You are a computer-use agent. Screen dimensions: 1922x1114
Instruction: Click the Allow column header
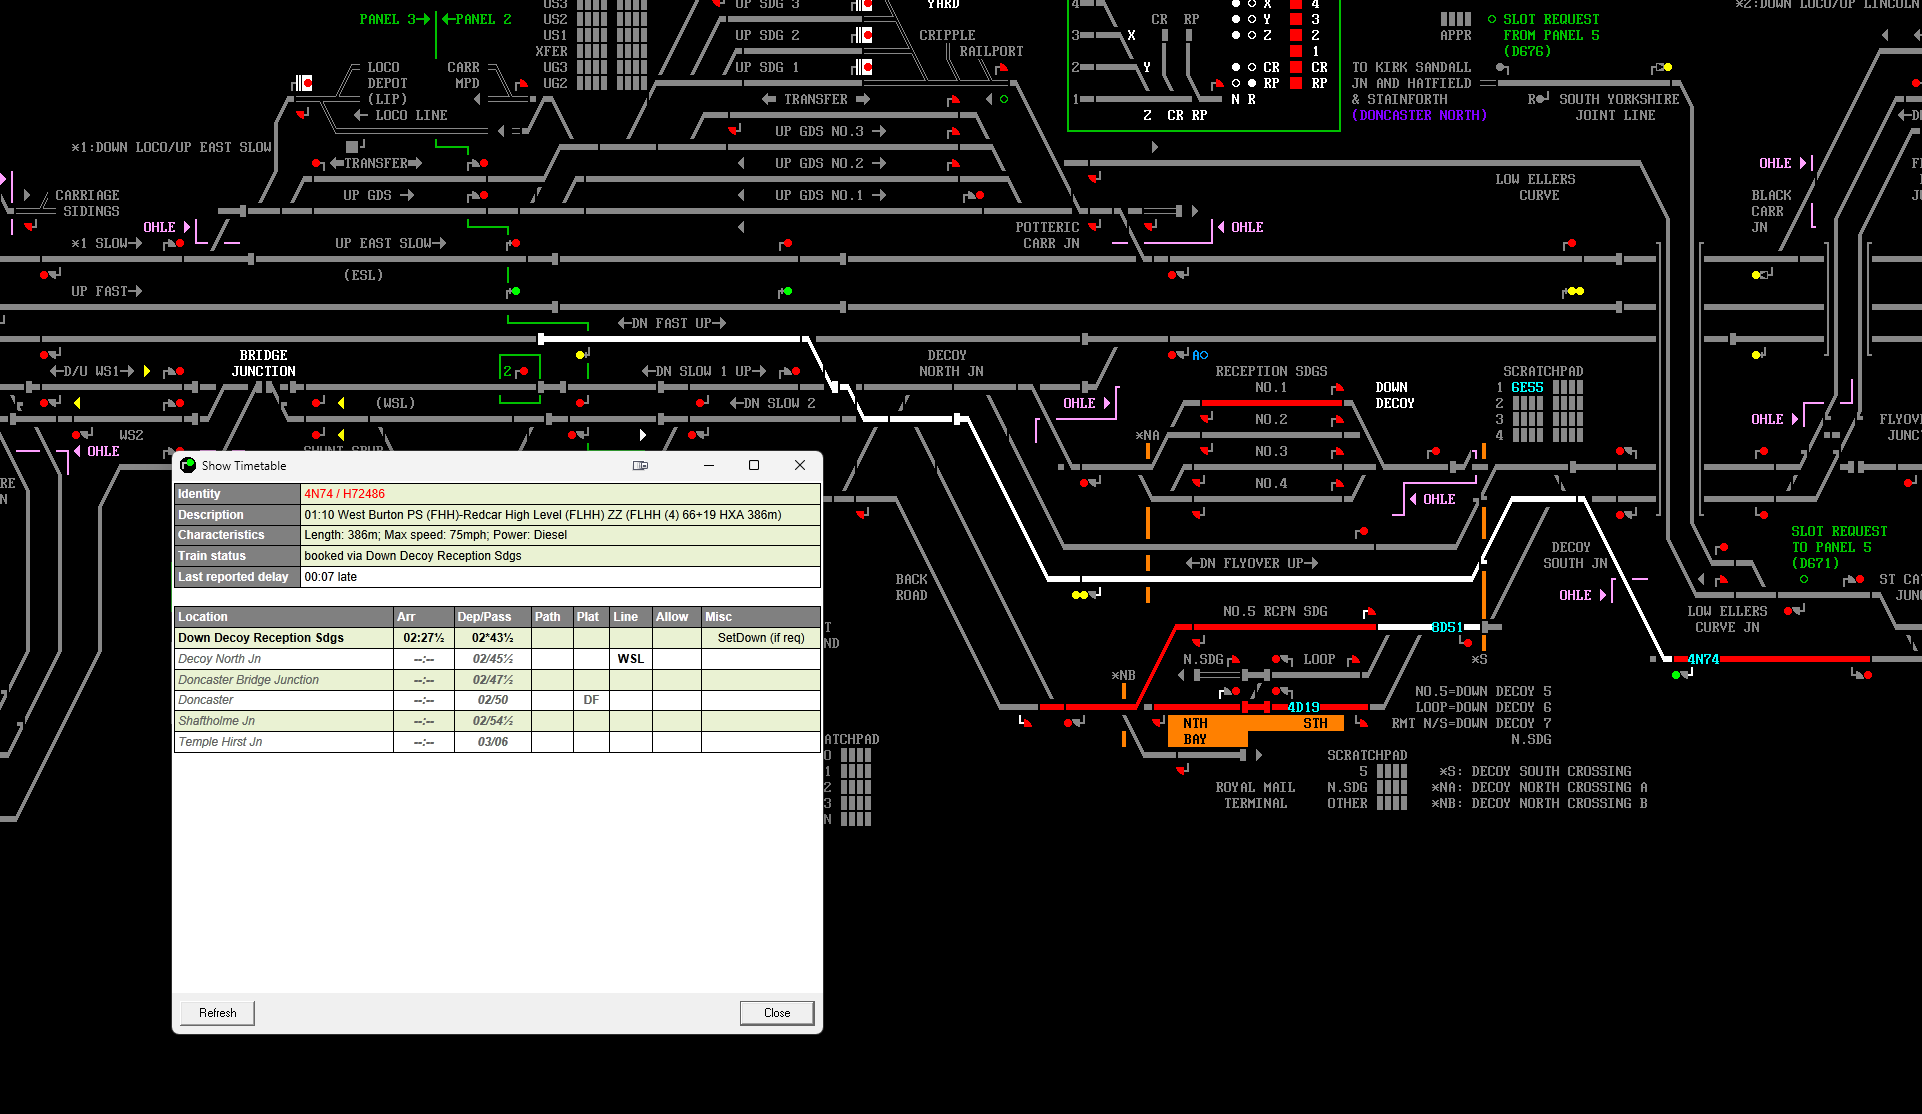click(677, 617)
